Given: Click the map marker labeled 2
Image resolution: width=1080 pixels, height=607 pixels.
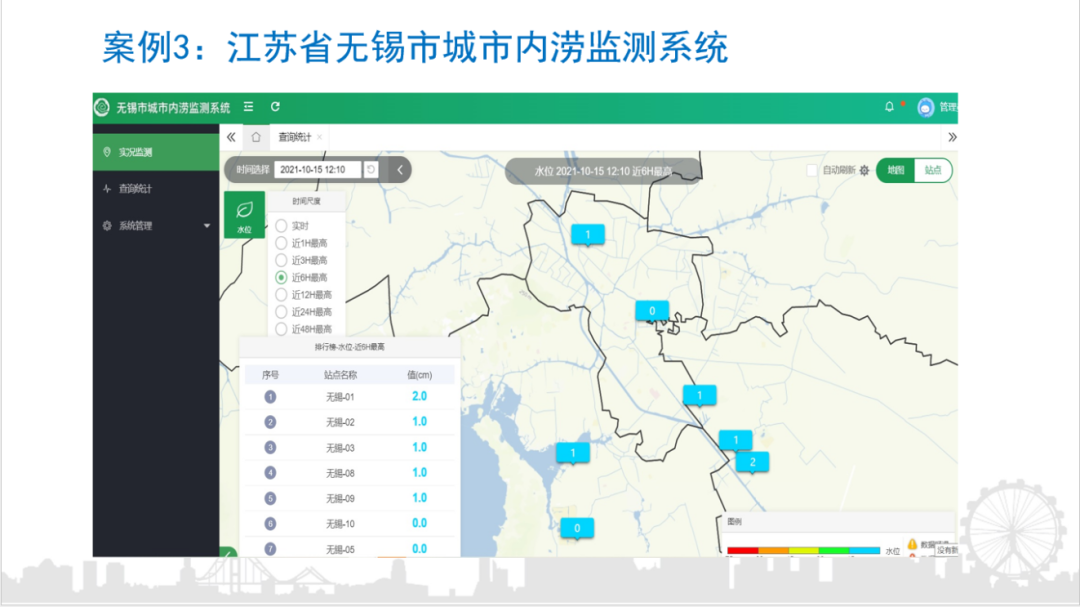Looking at the screenshot, I should (752, 462).
